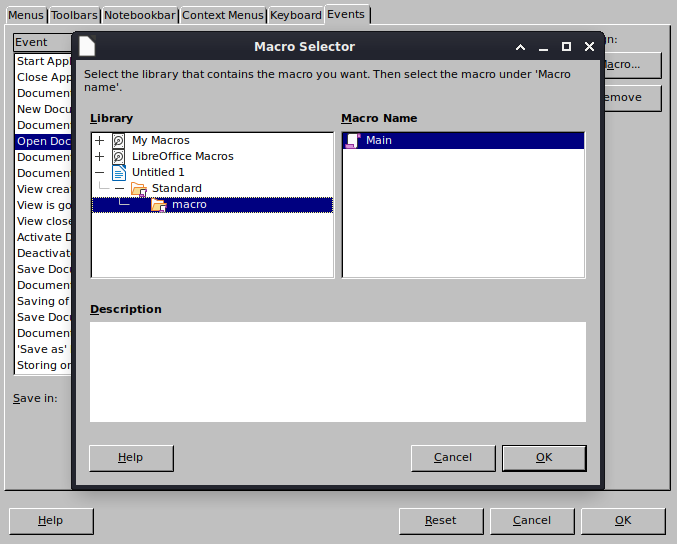Expand the LibreOffice Macros tree node
Screen dimensions: 677x544
[100, 157]
